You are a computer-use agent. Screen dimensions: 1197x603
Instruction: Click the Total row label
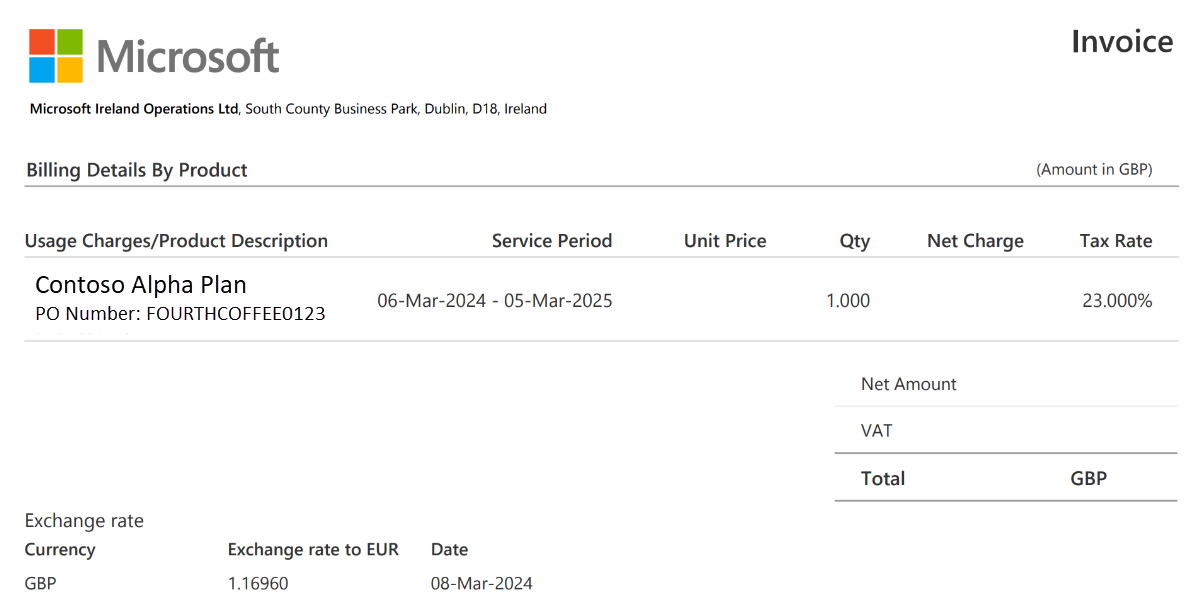(x=883, y=478)
